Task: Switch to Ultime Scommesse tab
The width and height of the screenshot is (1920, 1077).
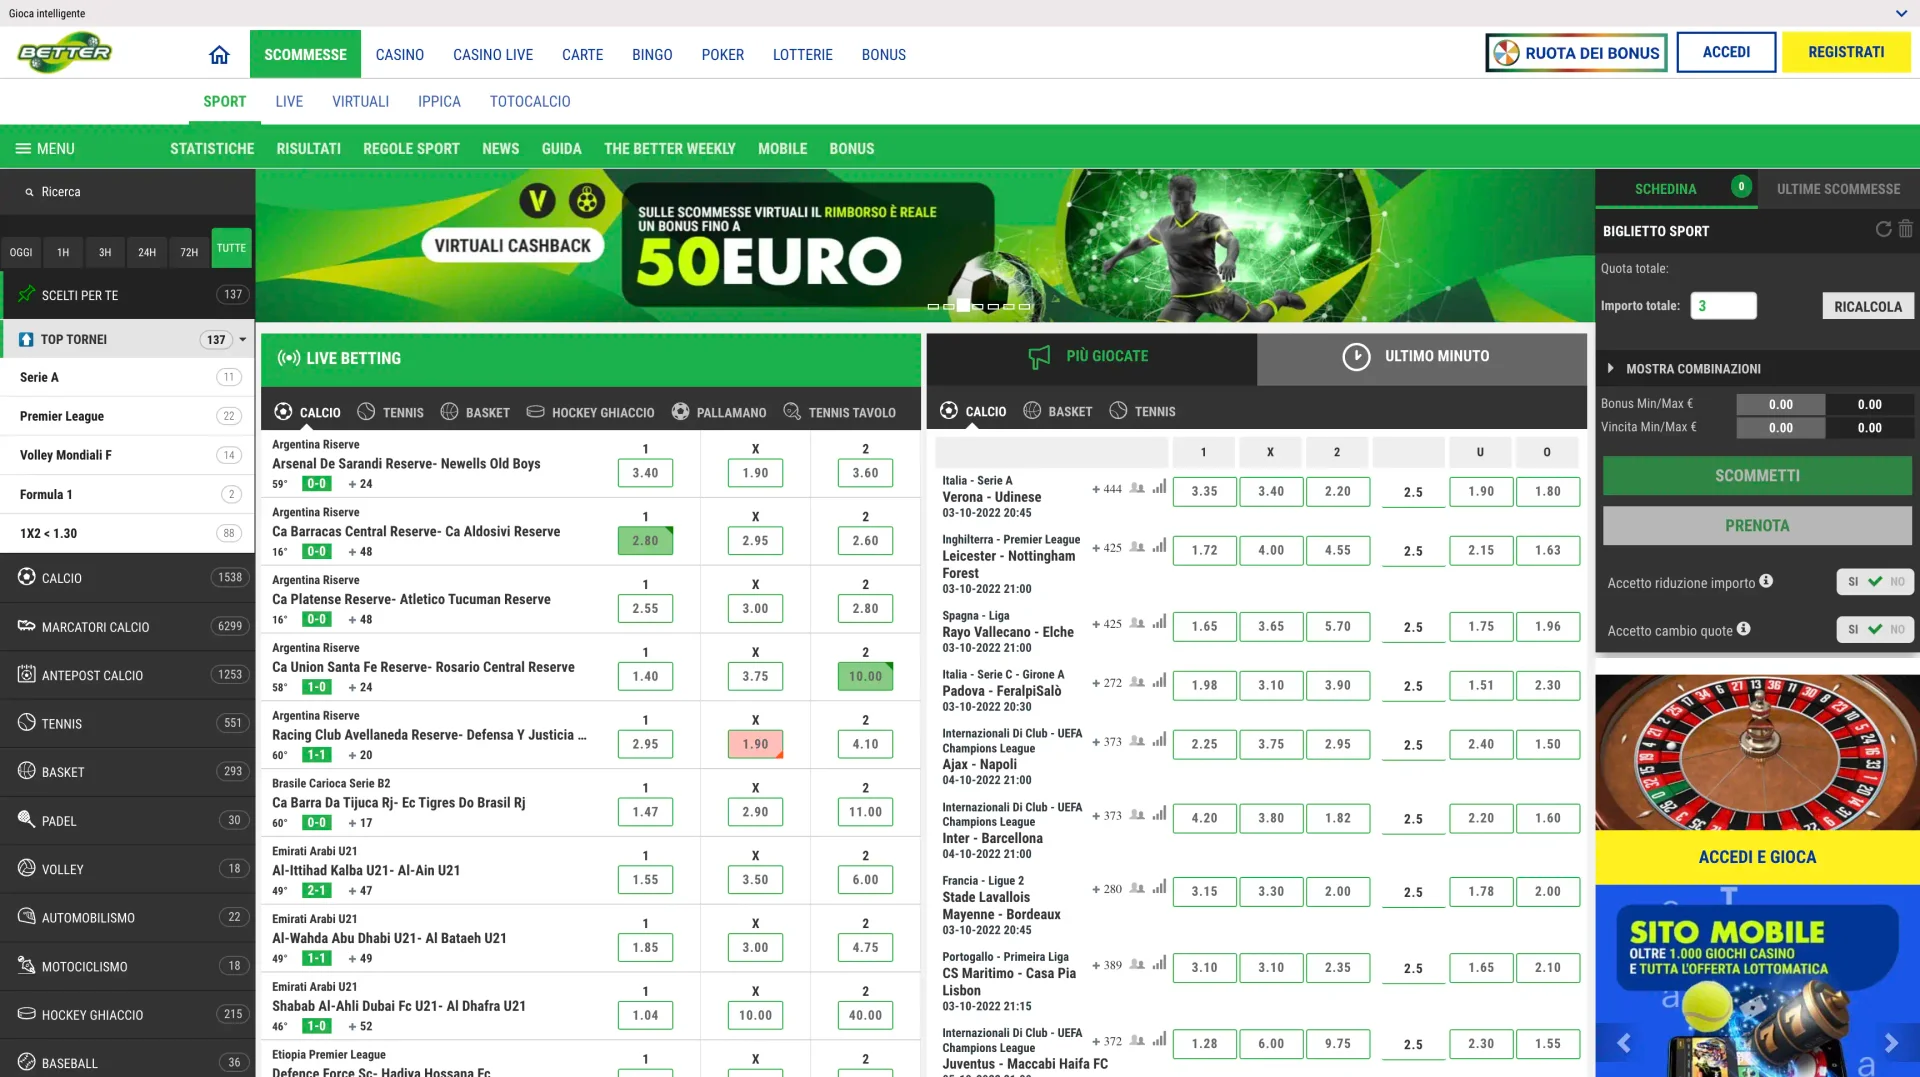Action: (x=1838, y=189)
